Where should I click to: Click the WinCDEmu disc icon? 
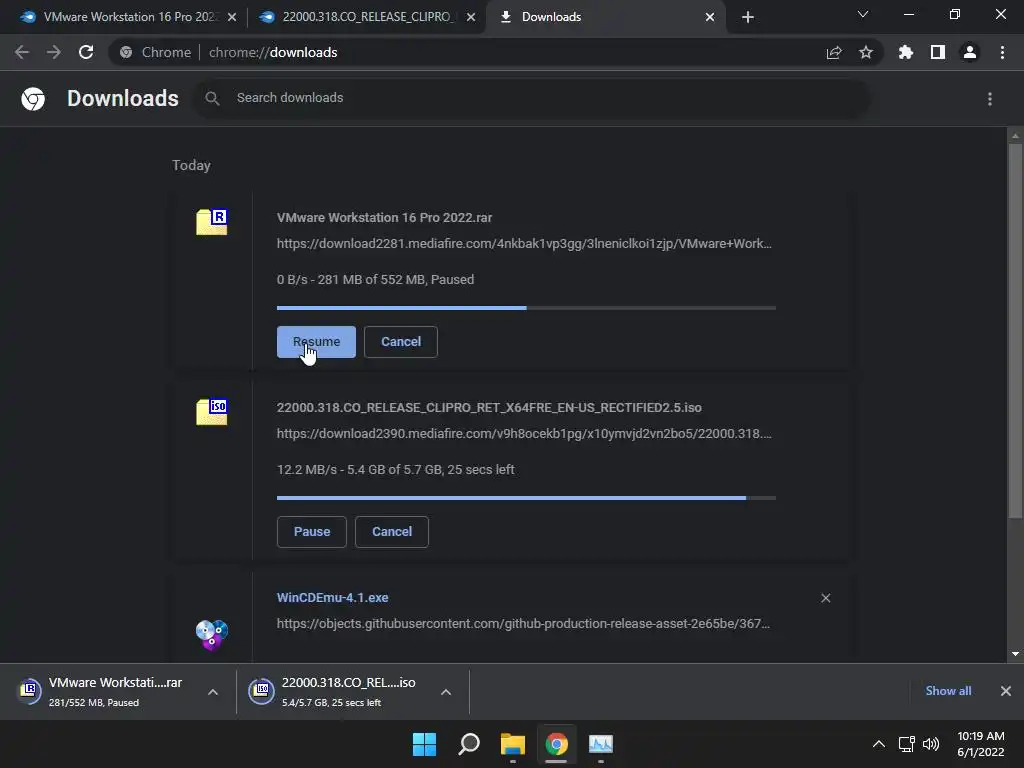212,634
